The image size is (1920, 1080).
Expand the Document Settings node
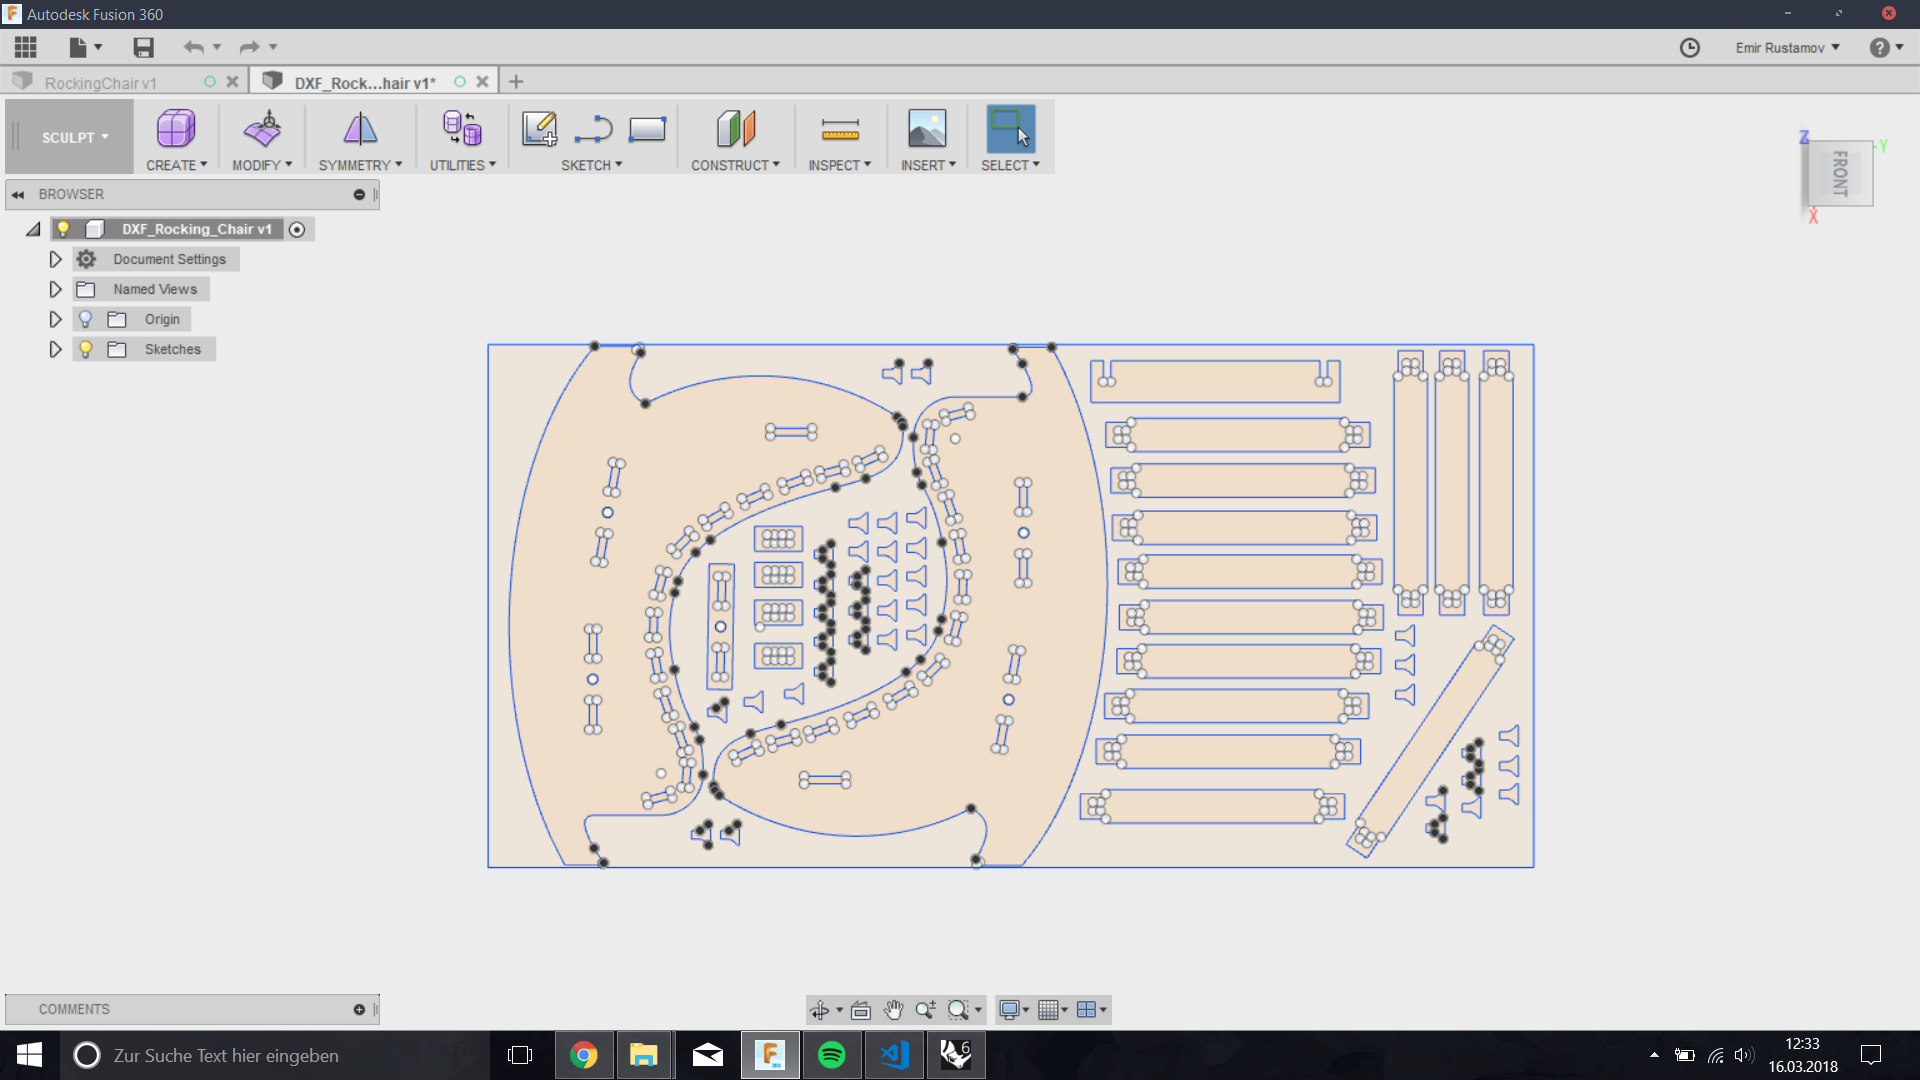[x=55, y=259]
